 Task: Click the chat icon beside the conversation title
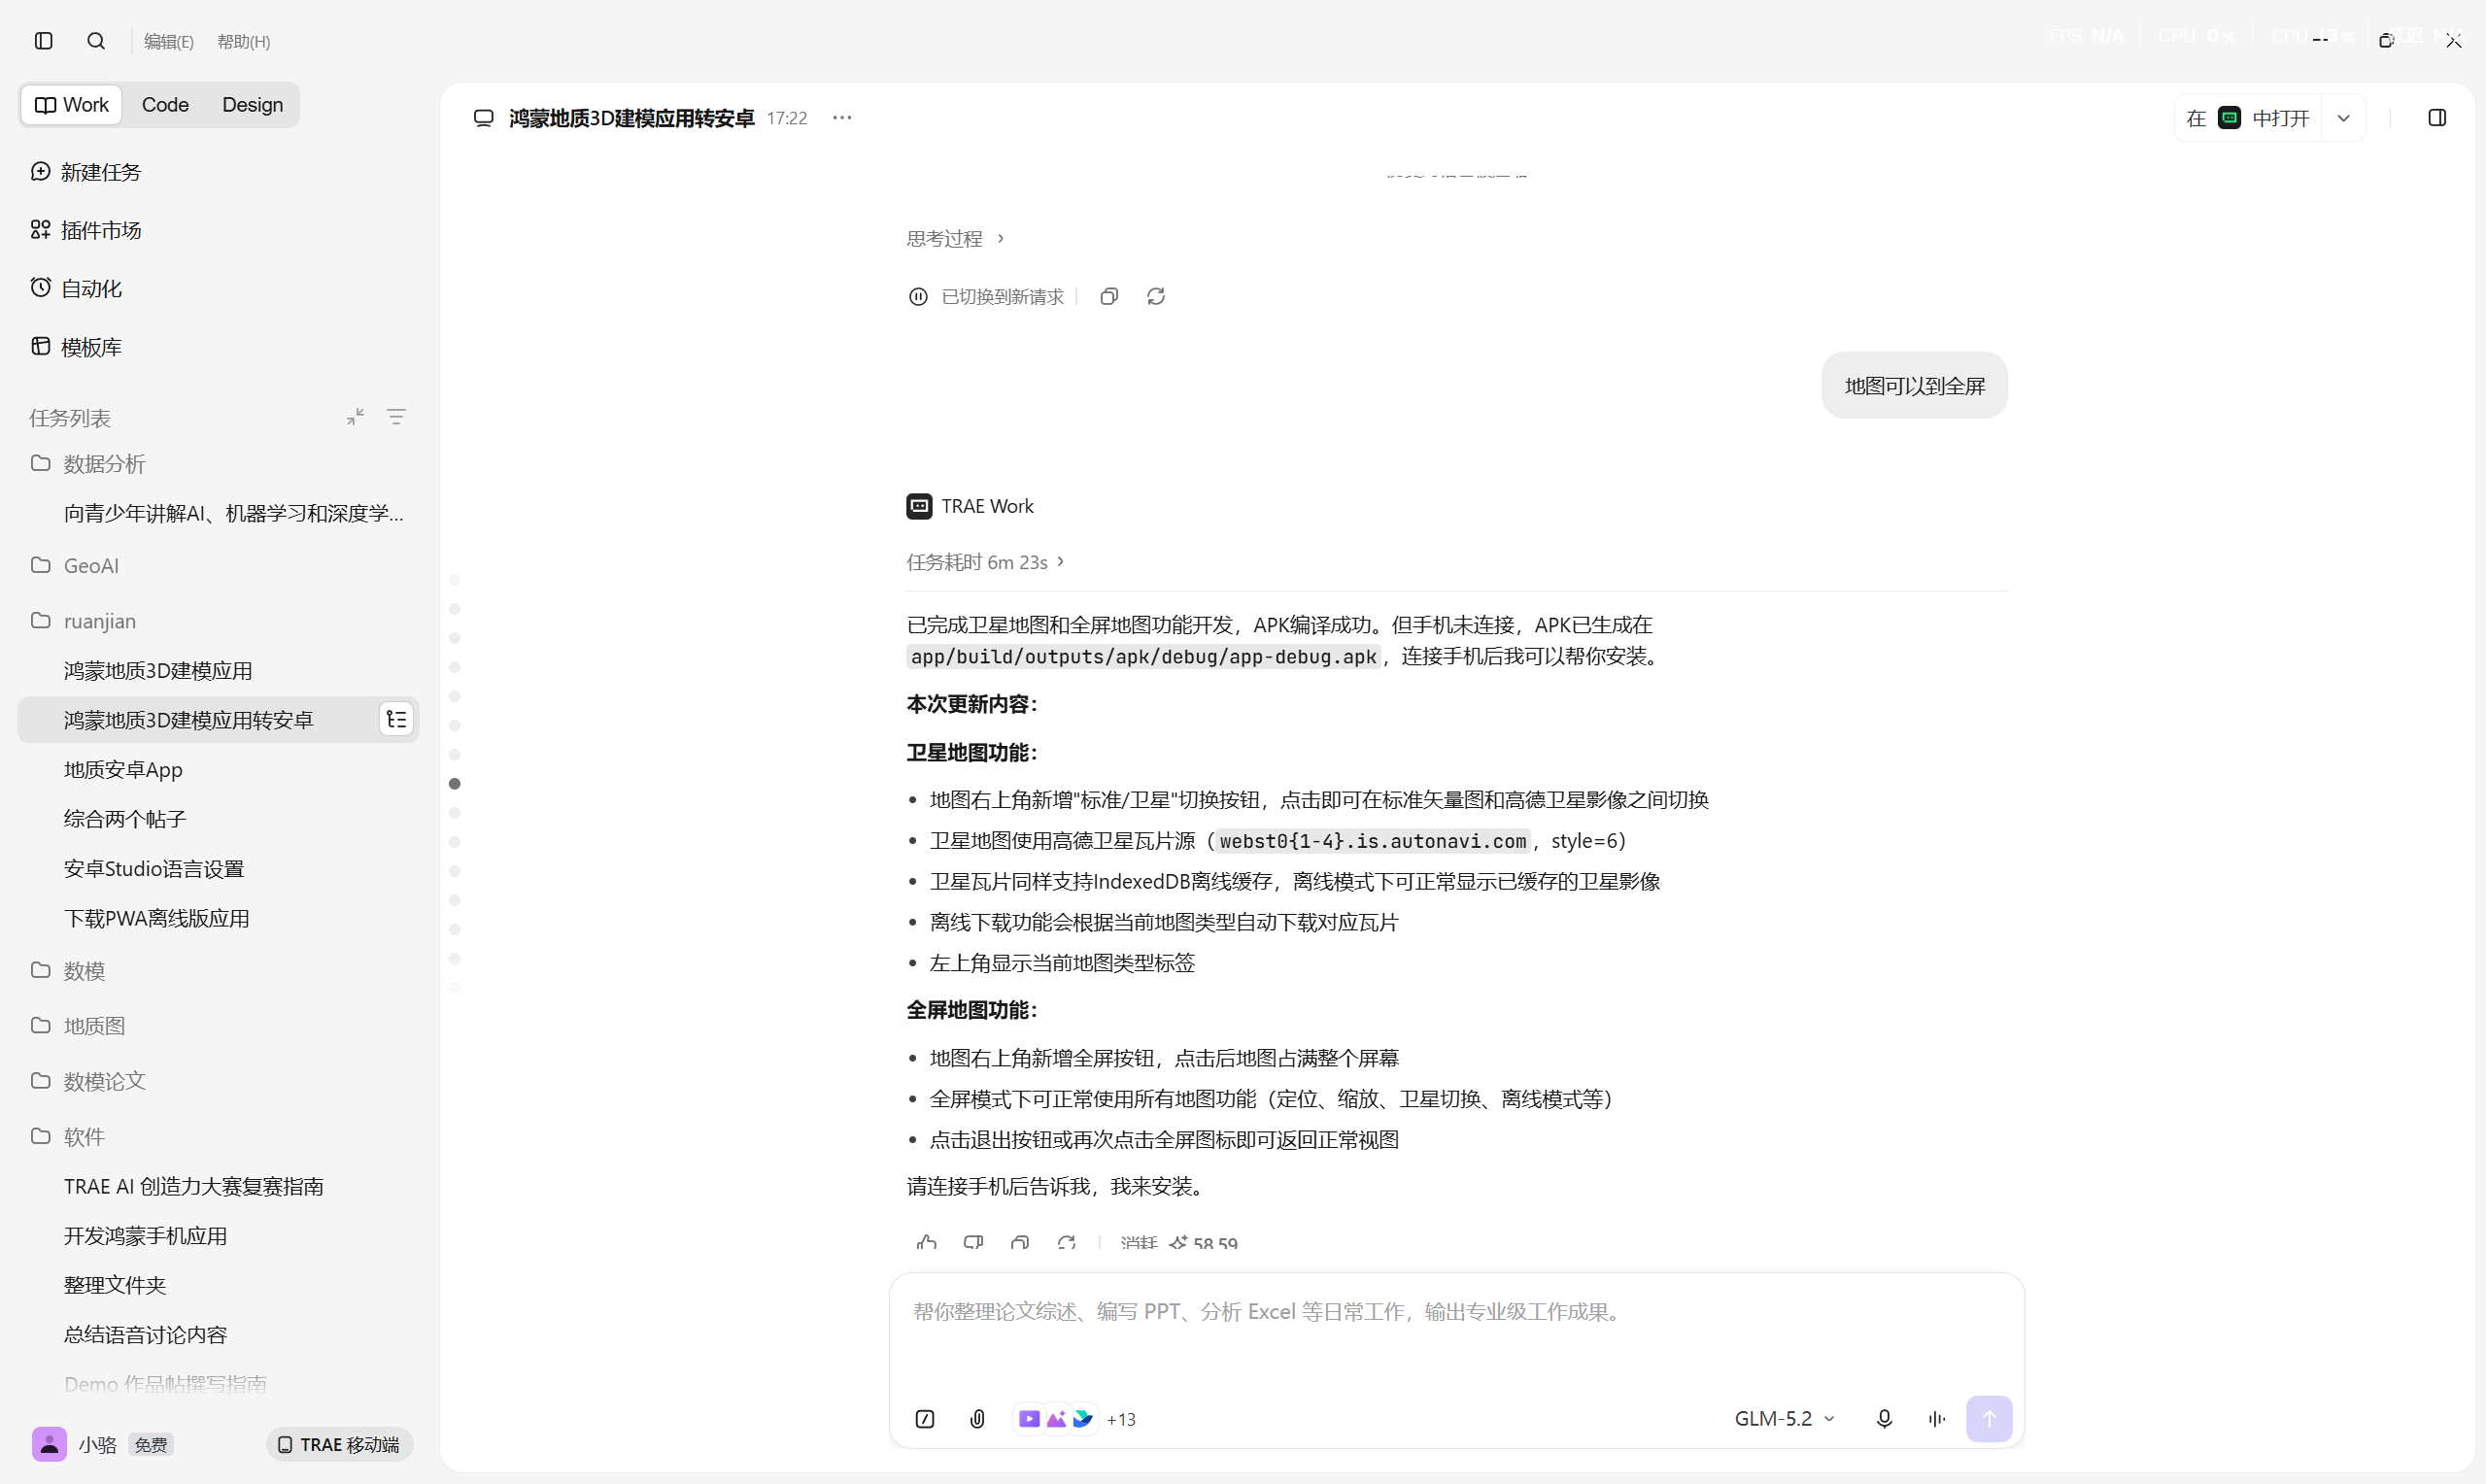(x=484, y=118)
